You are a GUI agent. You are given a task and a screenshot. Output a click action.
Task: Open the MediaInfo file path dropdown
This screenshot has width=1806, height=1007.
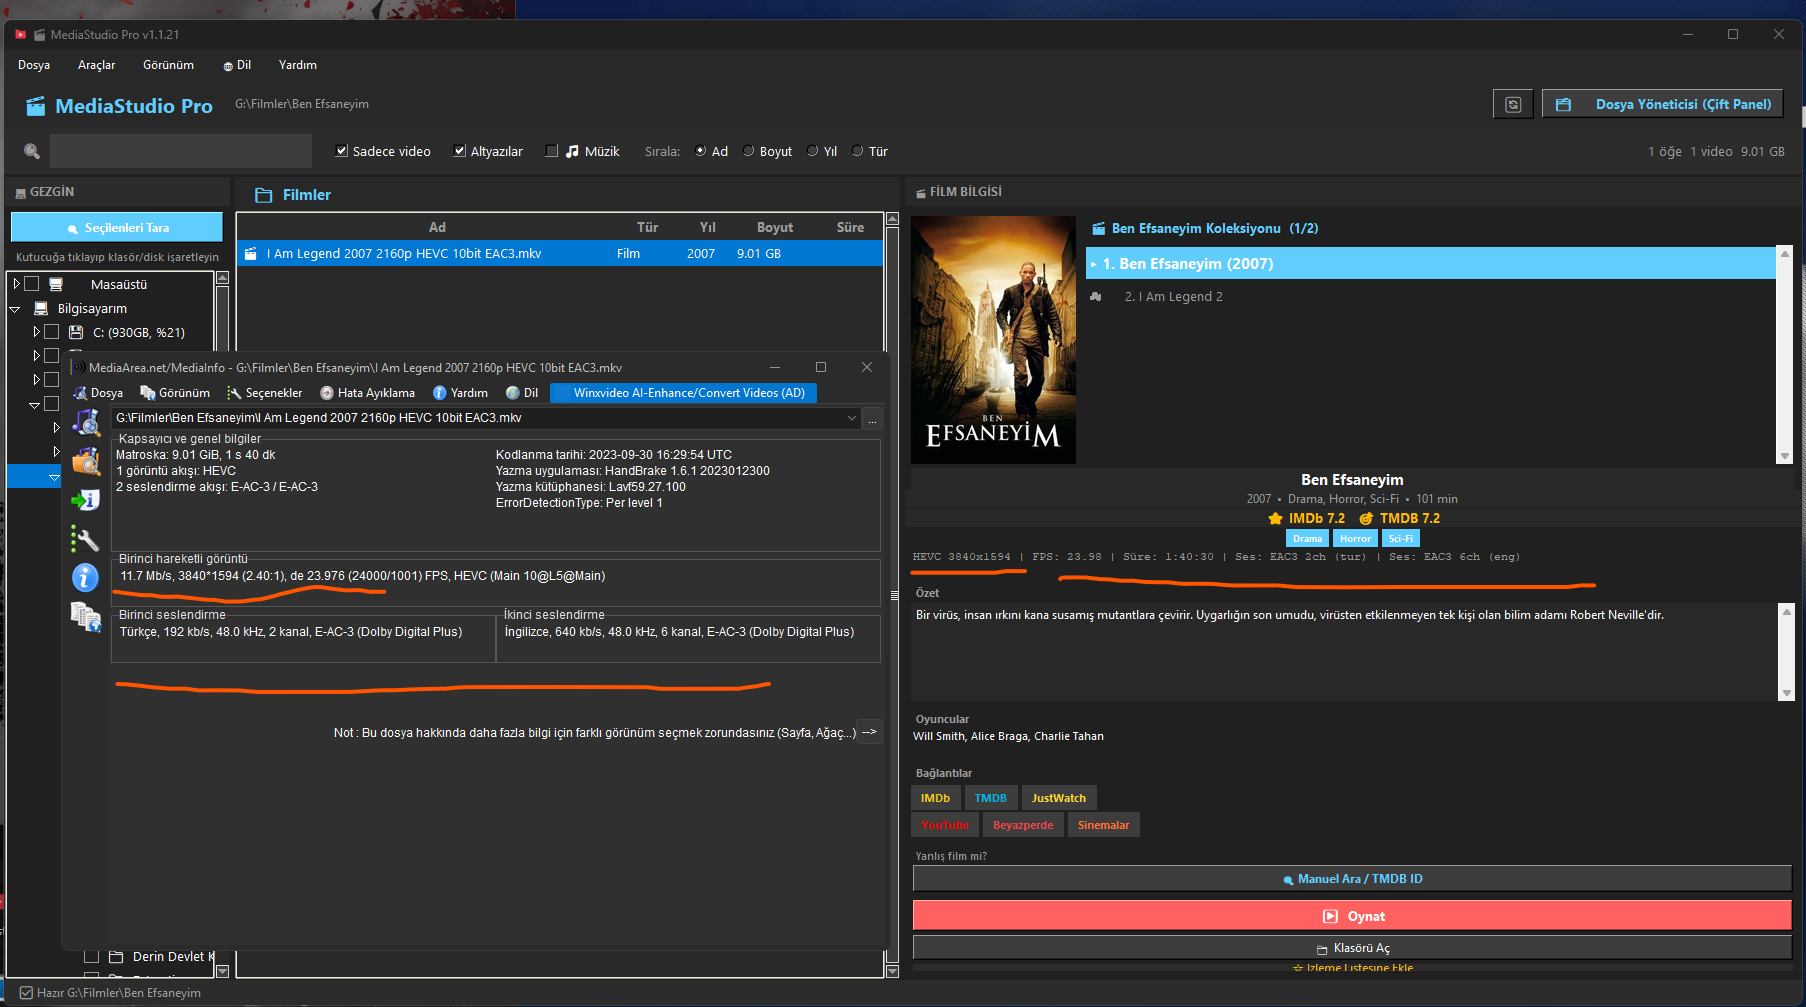[x=852, y=418]
